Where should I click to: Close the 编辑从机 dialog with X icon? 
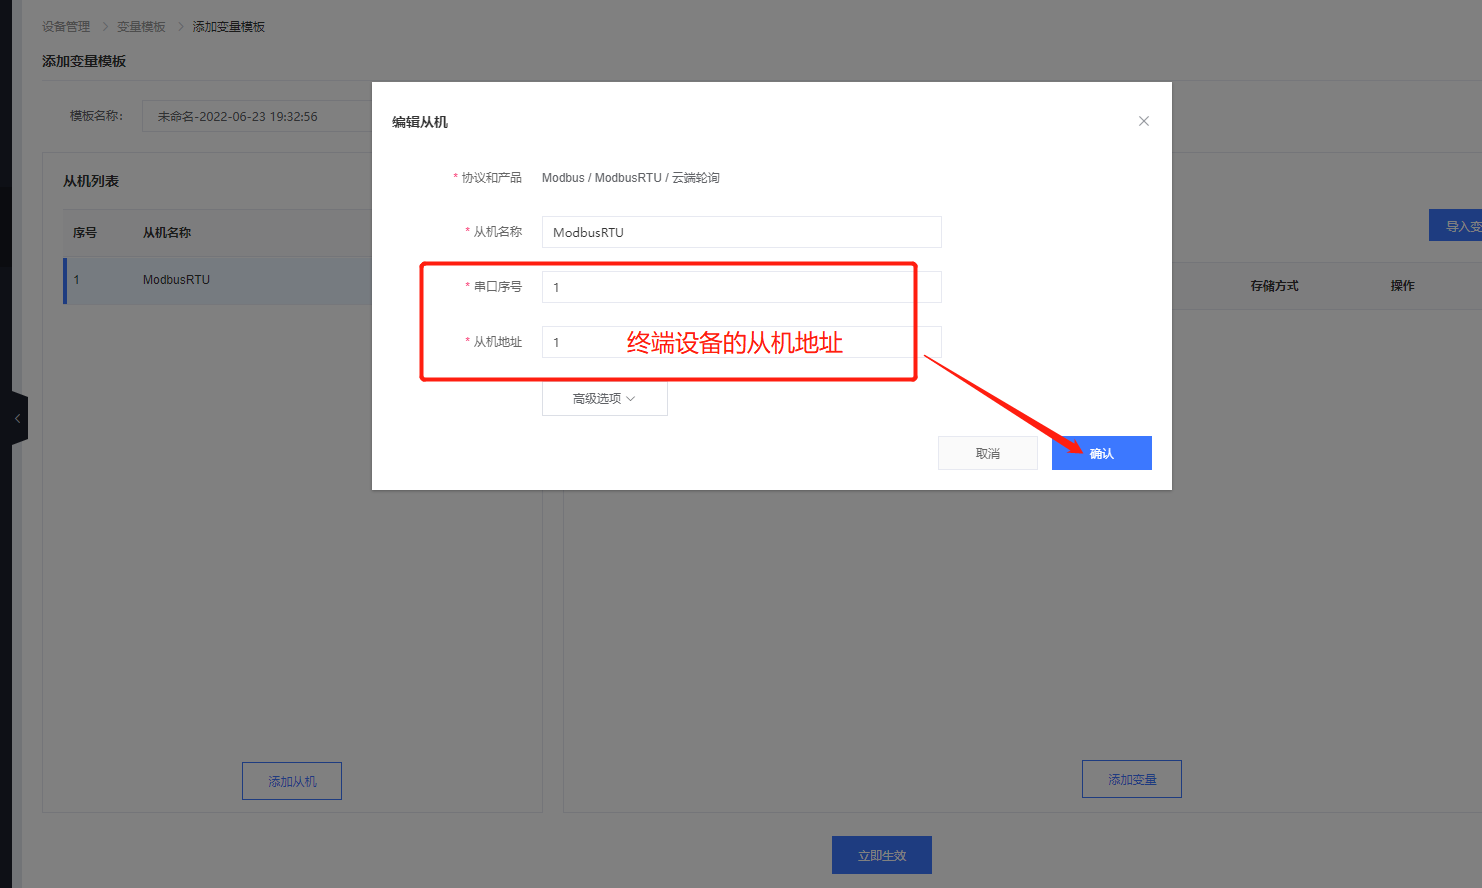1143,121
